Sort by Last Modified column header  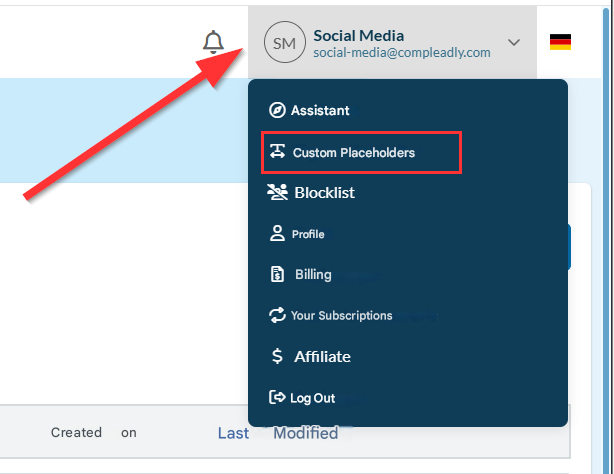[277, 433]
